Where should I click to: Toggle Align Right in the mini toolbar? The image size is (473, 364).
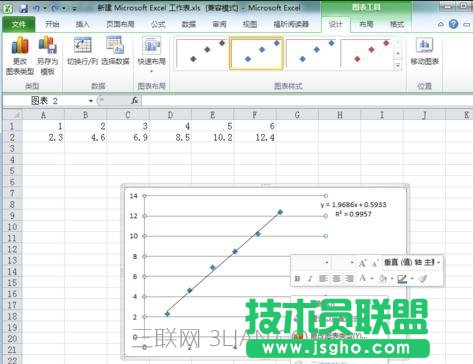[349, 278]
